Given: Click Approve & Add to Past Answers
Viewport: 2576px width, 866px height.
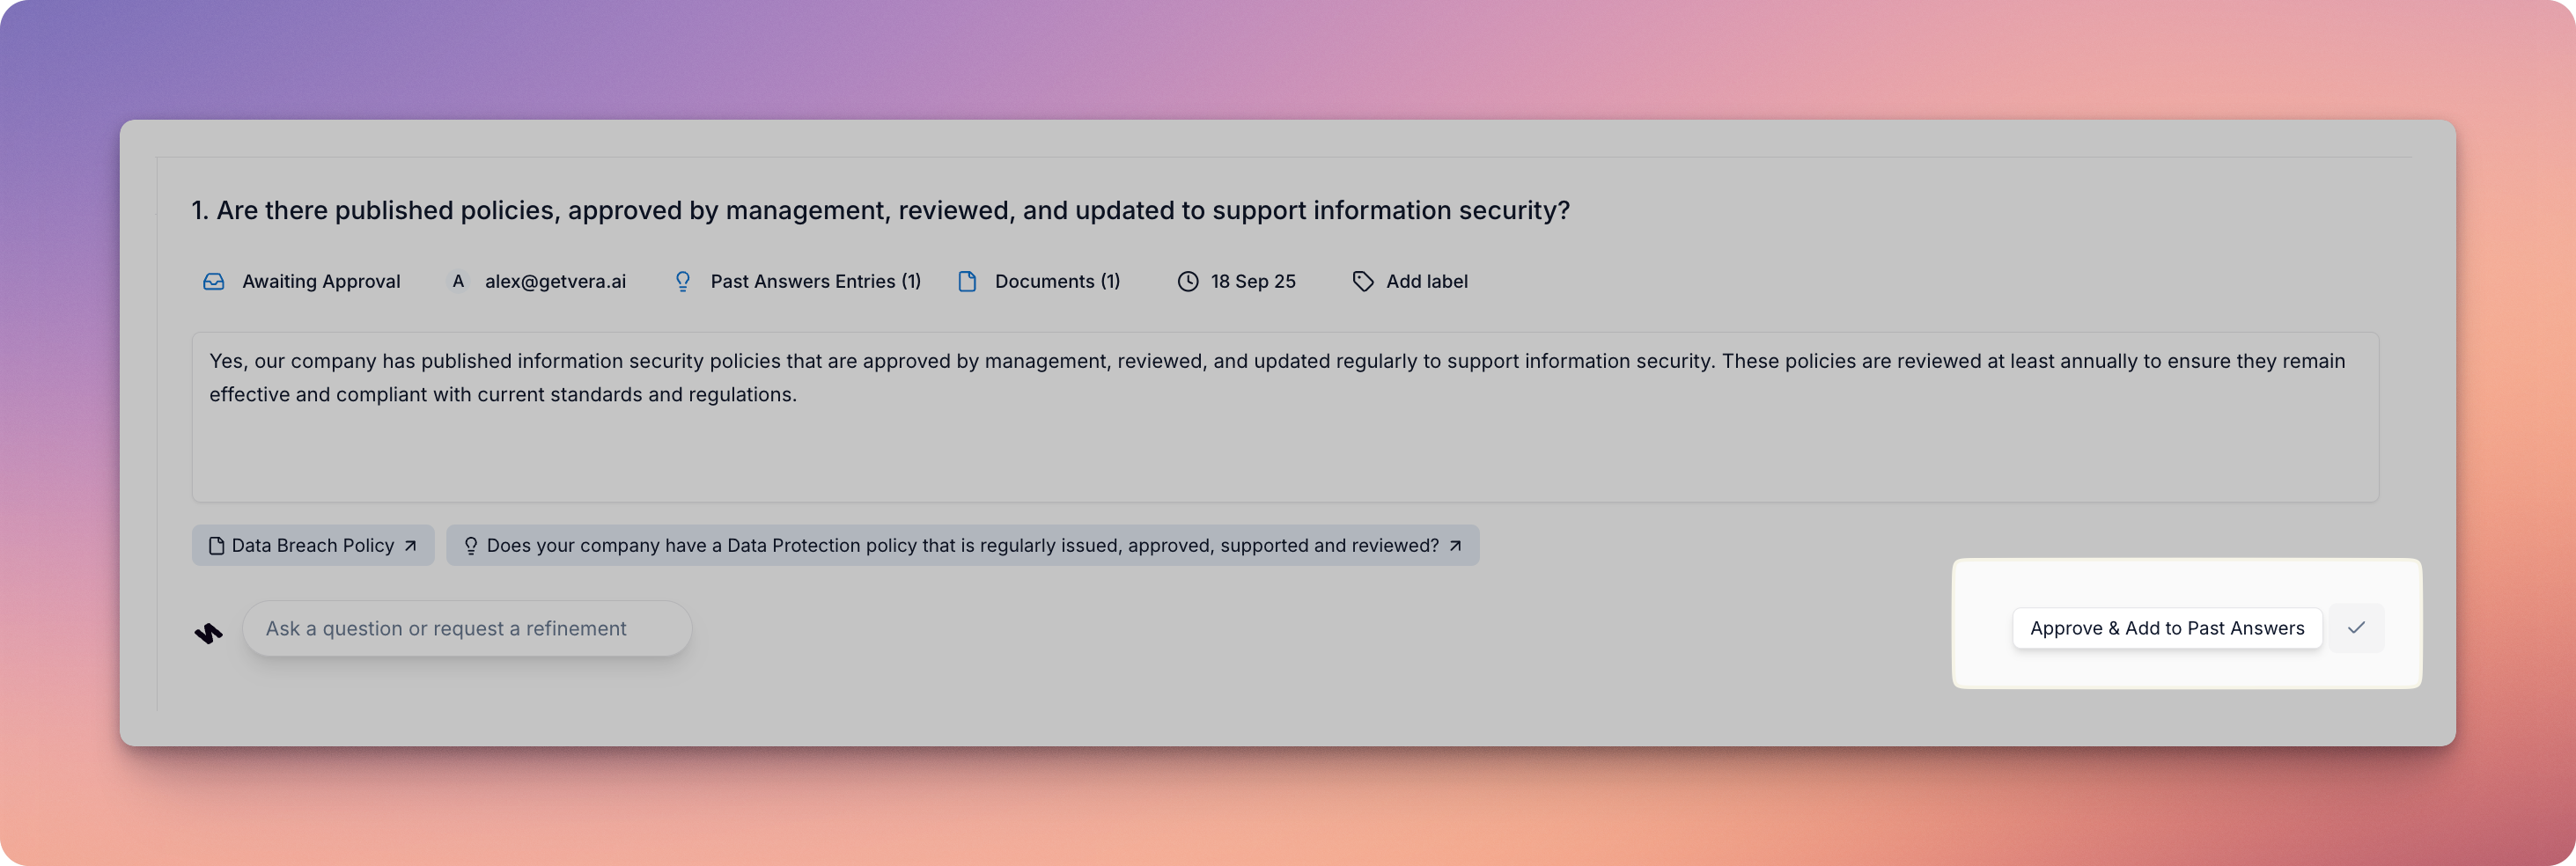Looking at the screenshot, I should click(2166, 628).
